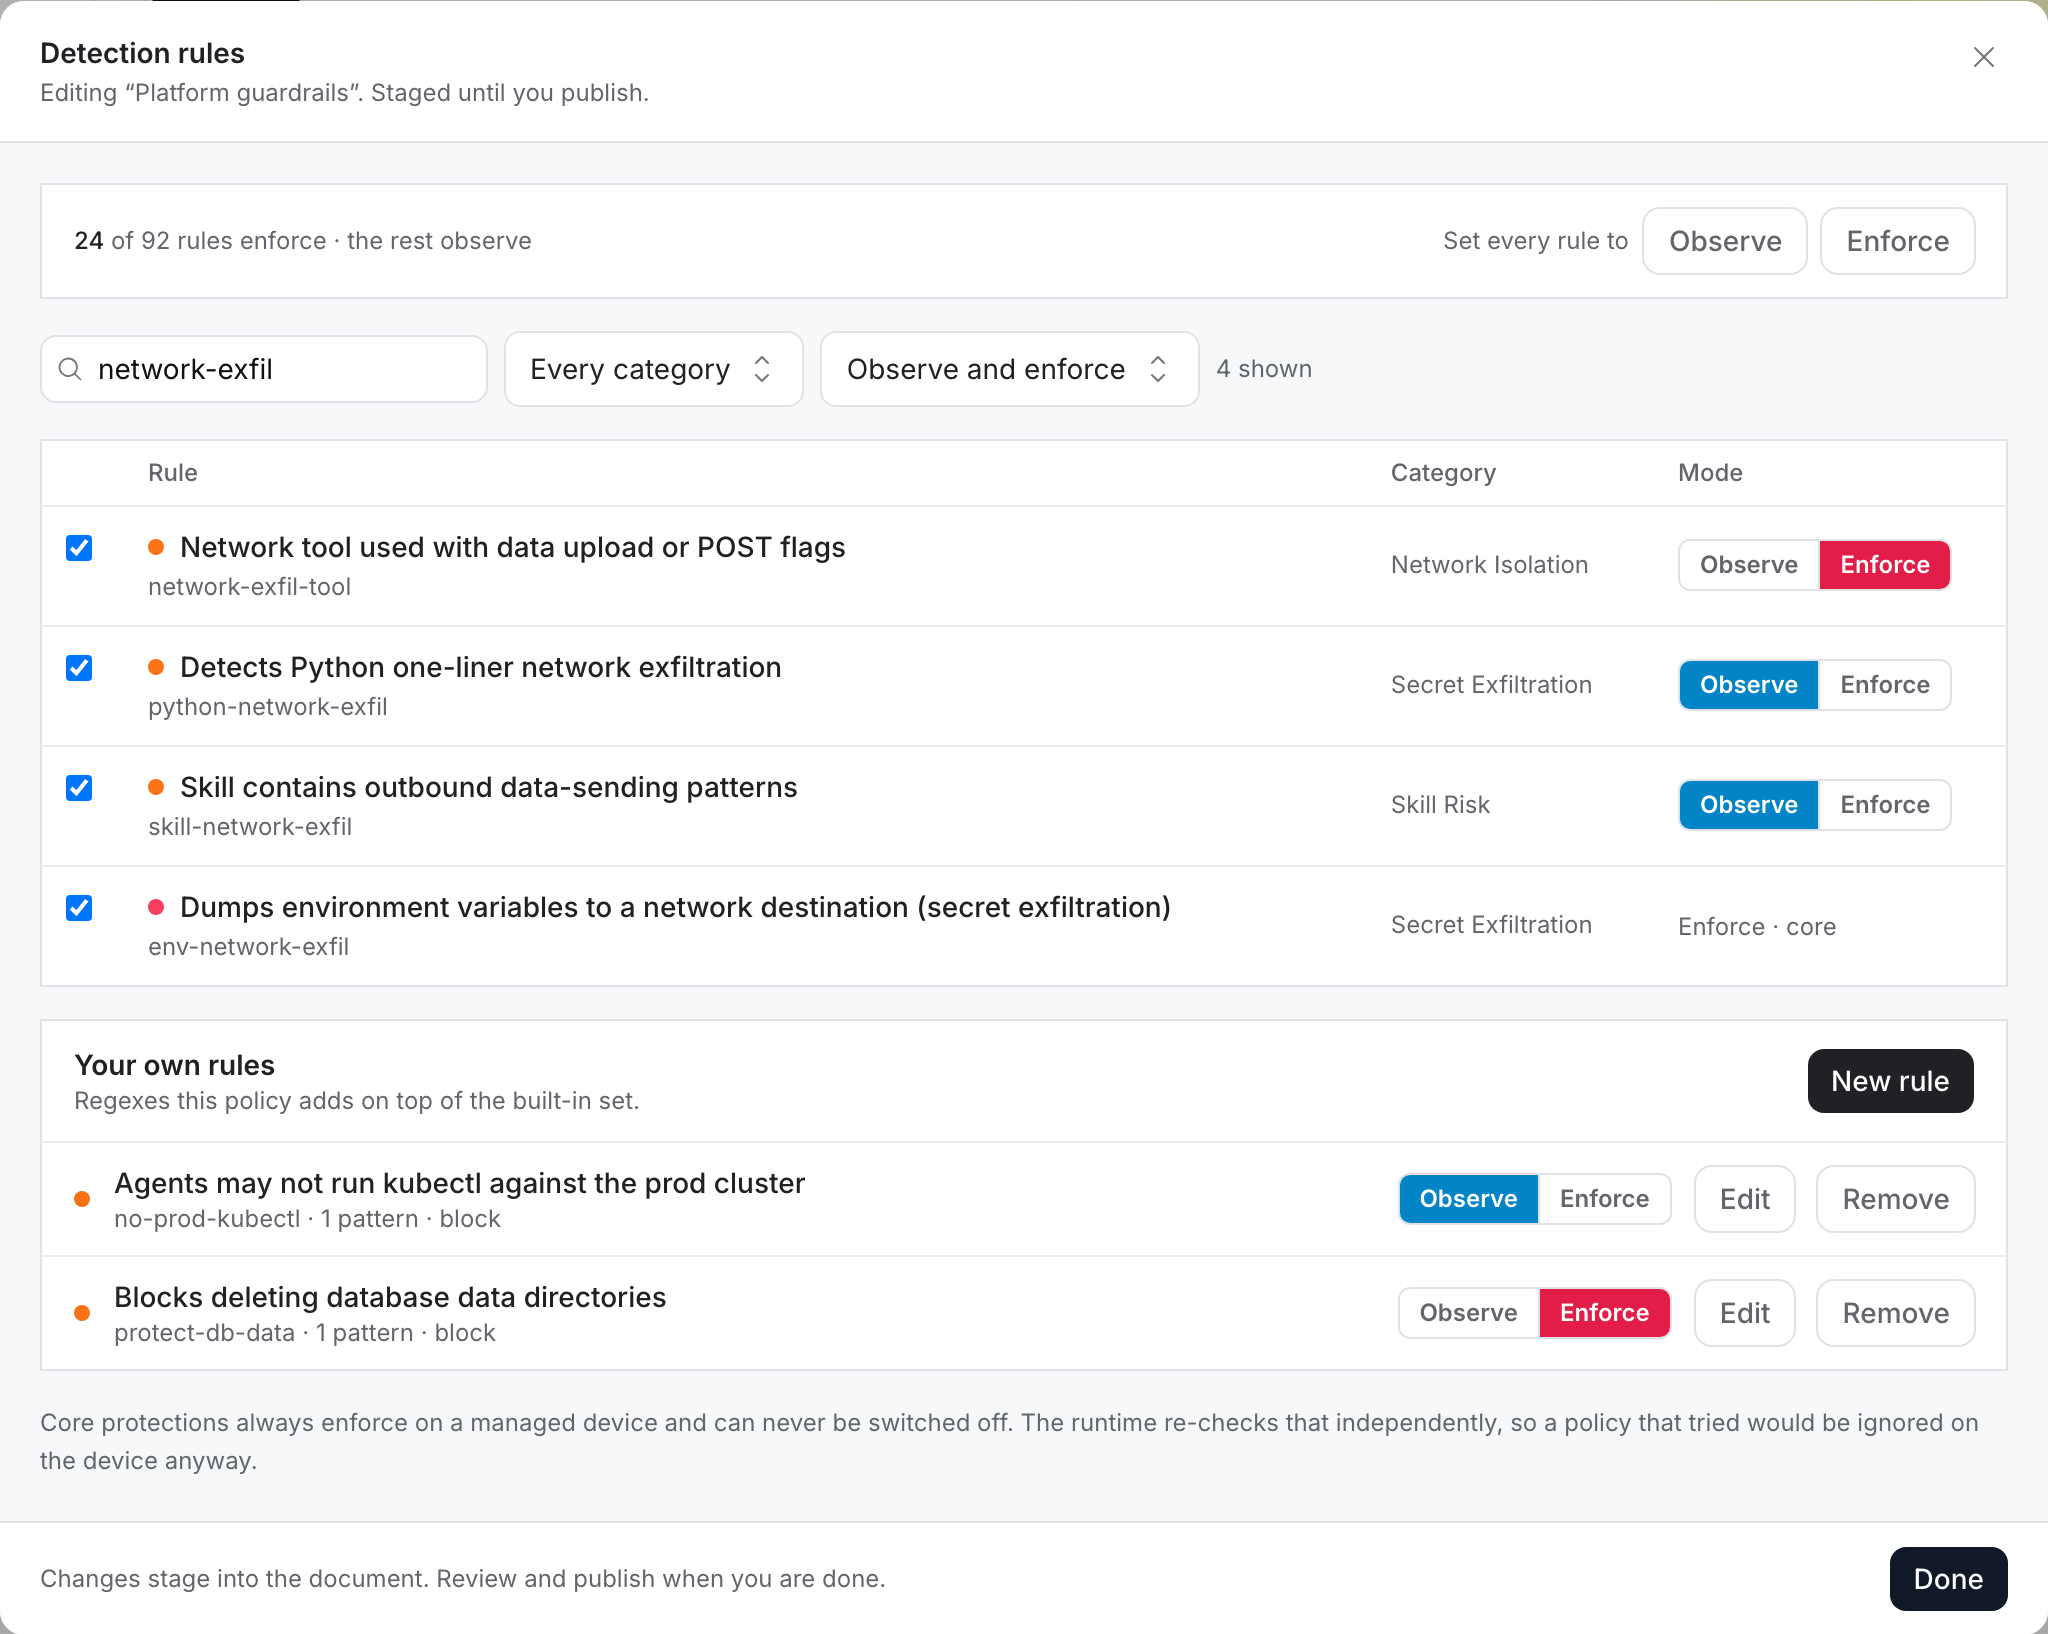Click orange dot beside no-prod-kubectl rule
Screen dimensions: 2048x1634
click(x=82, y=1199)
